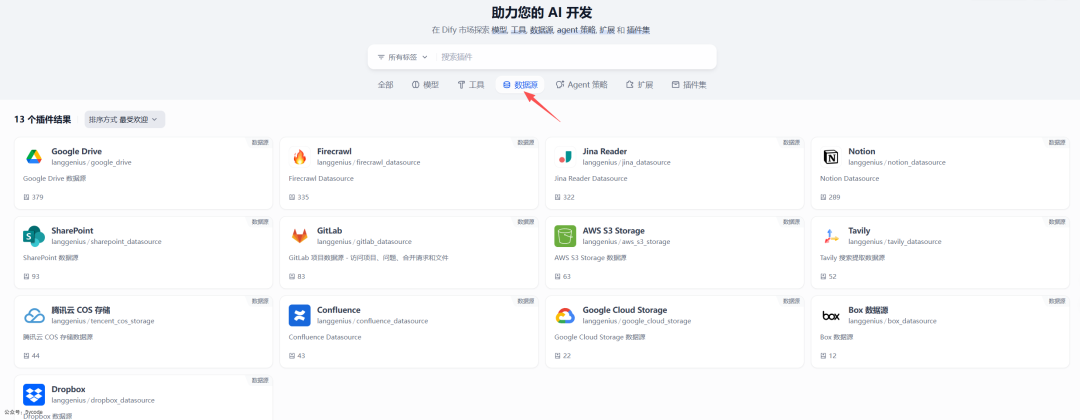Open the Google Cloud Storage plugin title

[625, 310]
